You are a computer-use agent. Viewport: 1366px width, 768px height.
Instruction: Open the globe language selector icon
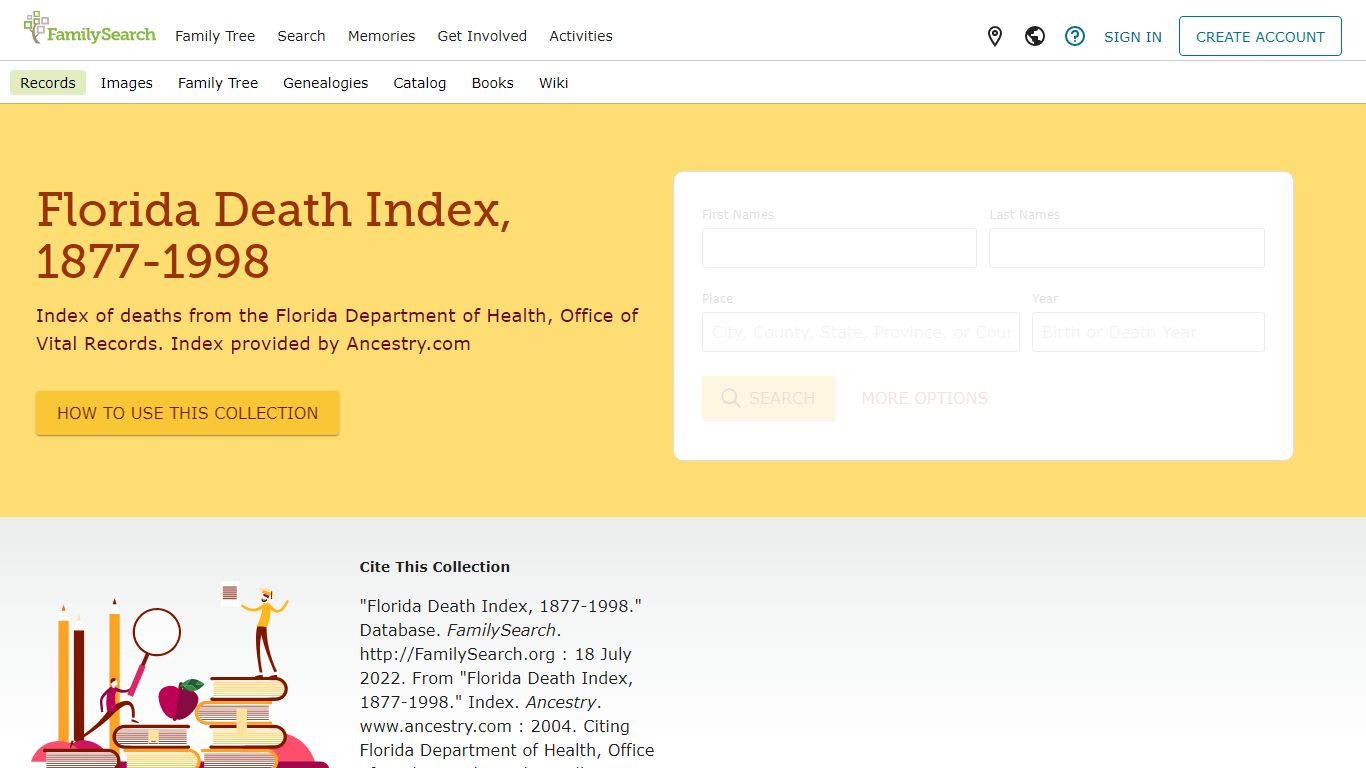click(1035, 37)
